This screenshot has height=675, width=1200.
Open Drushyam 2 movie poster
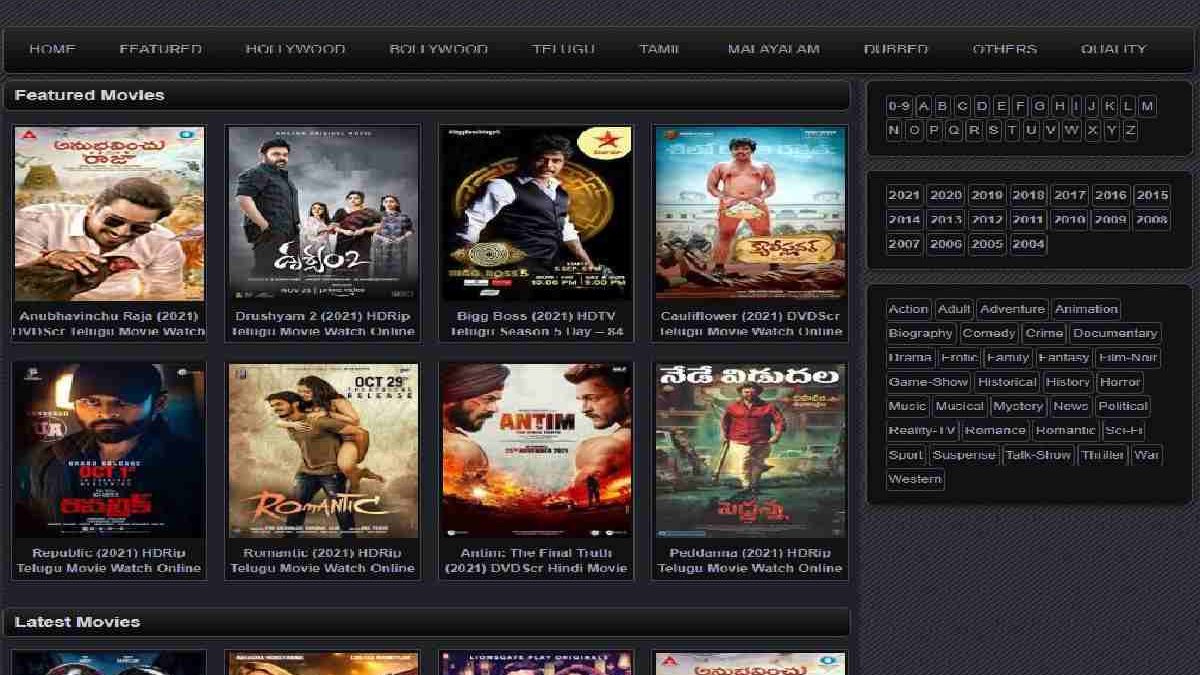pyautogui.click(x=322, y=213)
